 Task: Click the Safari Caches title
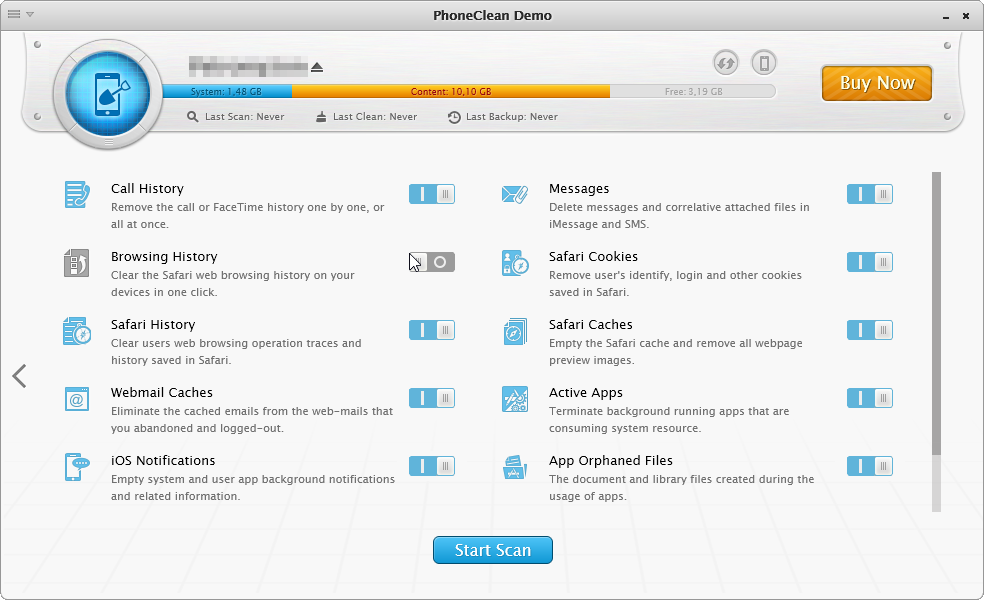point(591,324)
